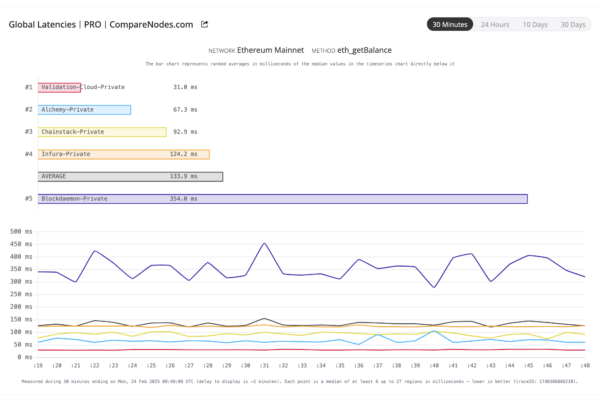Viewport: 600px width, 400px height.
Task: Click the measurement footnote text
Action: coord(300,382)
